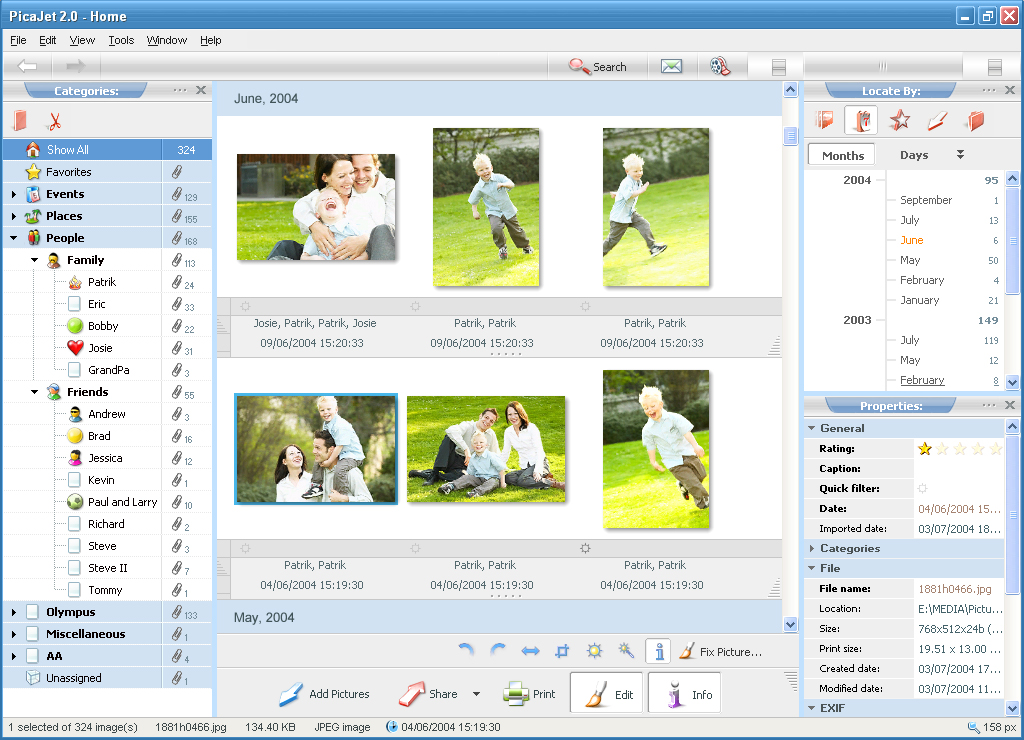Open Search with the magnifier icon
Image resolution: width=1024 pixels, height=740 pixels.
[597, 67]
